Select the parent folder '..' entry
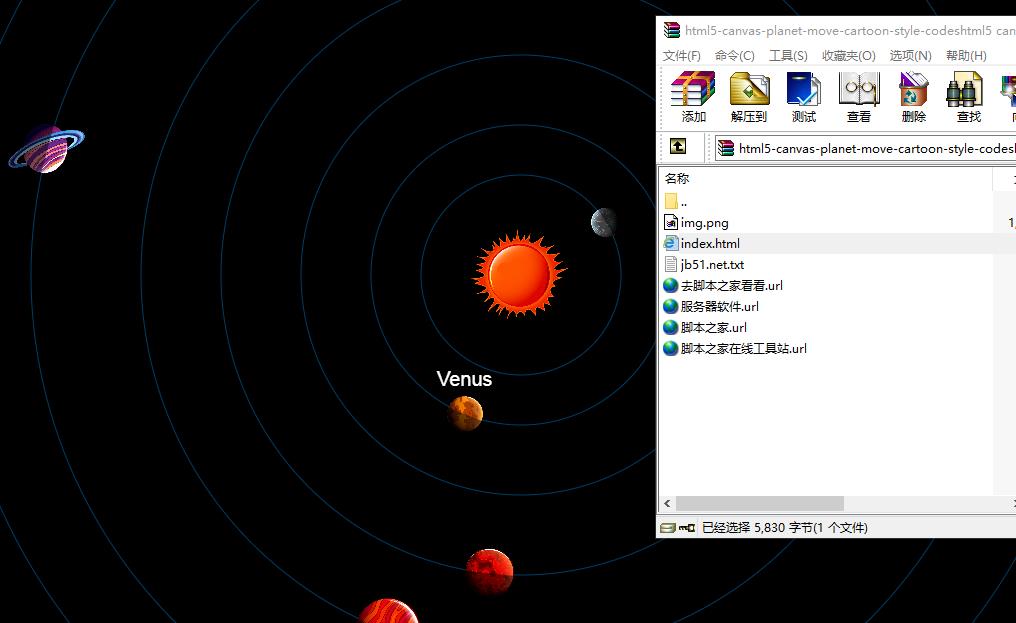The image size is (1016, 623). tap(675, 202)
